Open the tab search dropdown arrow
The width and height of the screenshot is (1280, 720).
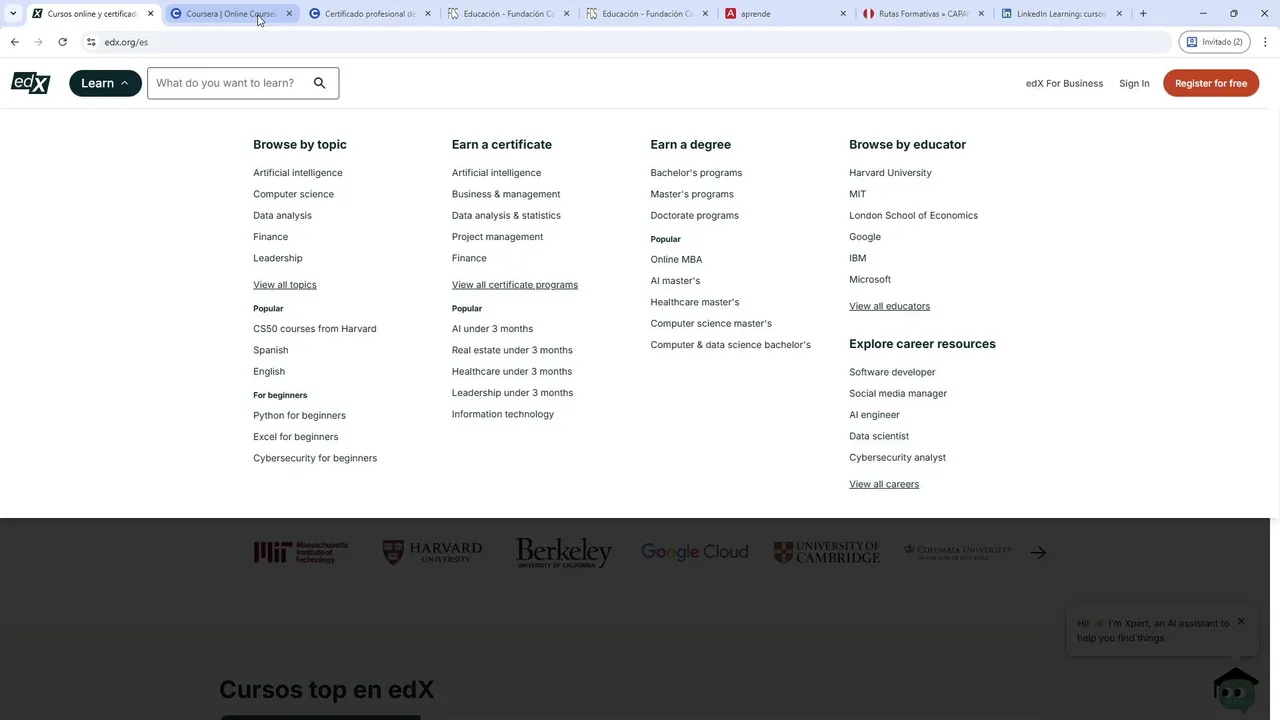tap(12, 14)
